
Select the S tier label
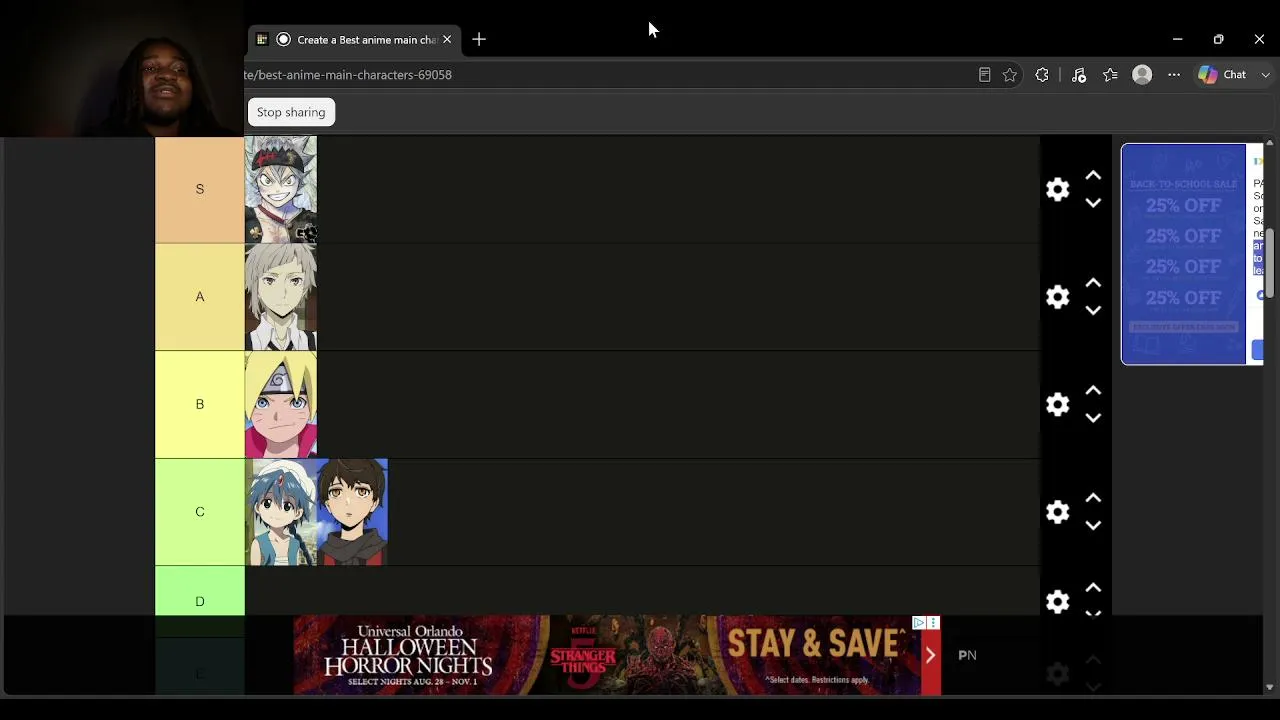(x=200, y=189)
